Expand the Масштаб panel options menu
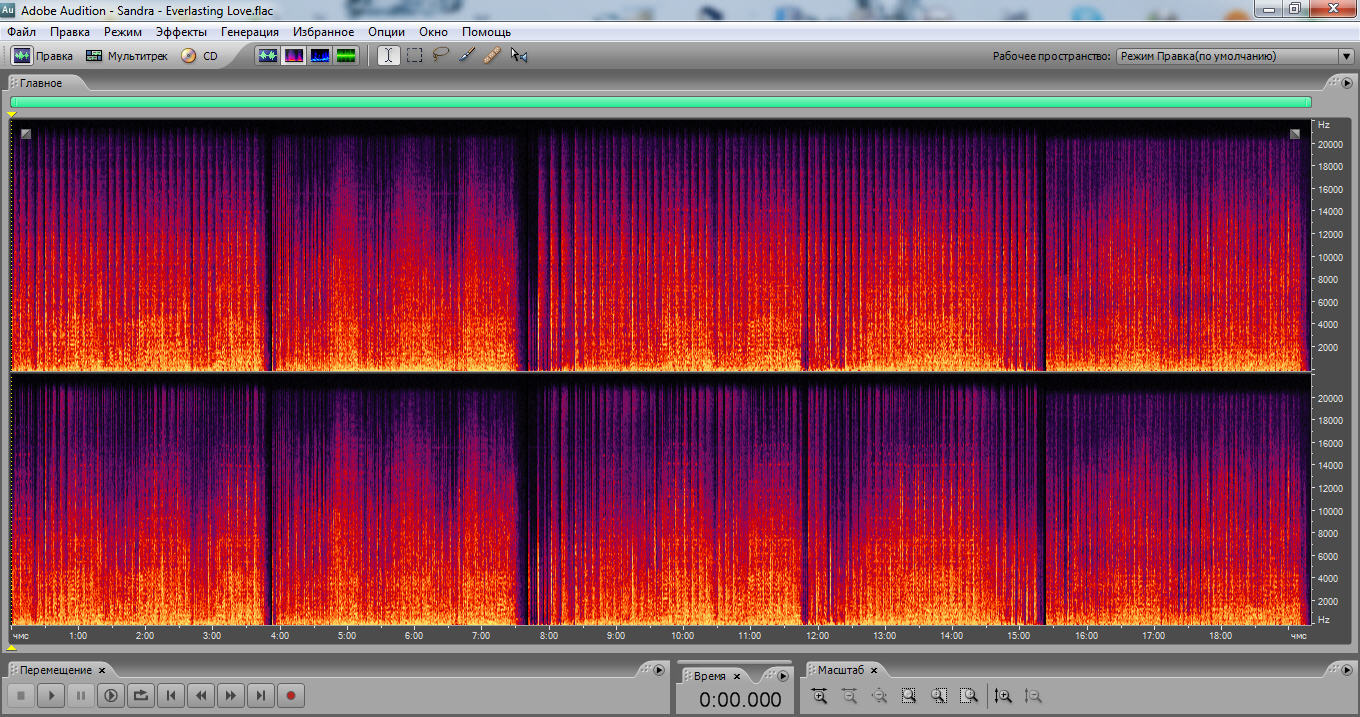1360x717 pixels. pos(1347,670)
